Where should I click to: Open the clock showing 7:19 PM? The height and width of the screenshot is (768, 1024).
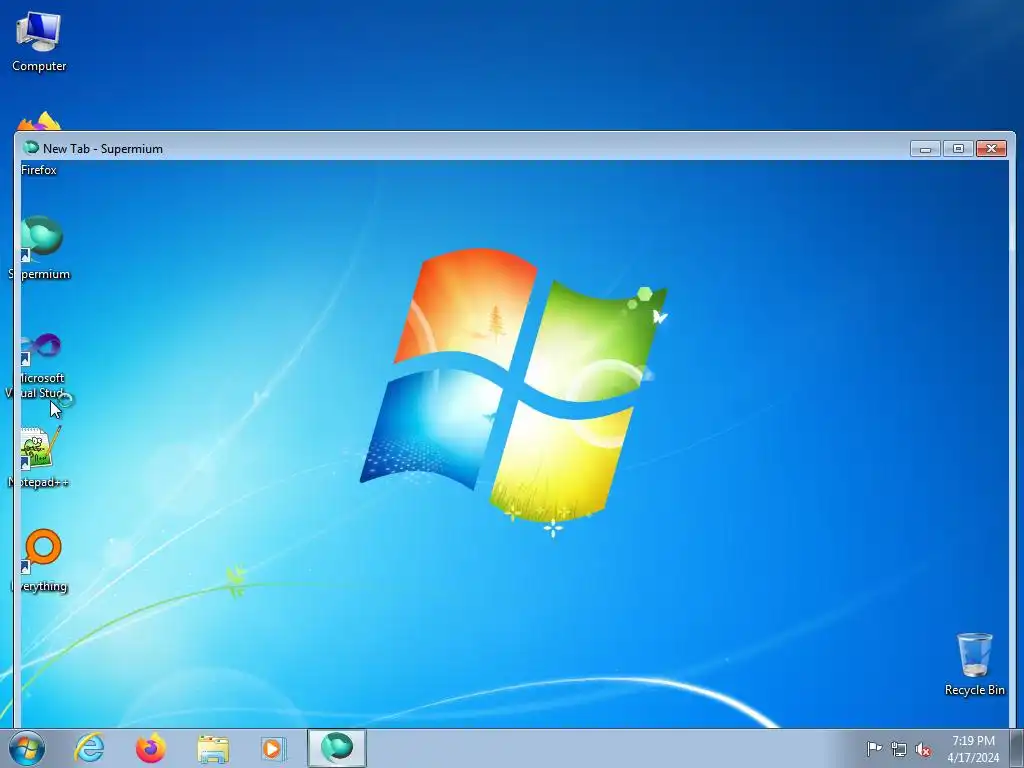(973, 749)
